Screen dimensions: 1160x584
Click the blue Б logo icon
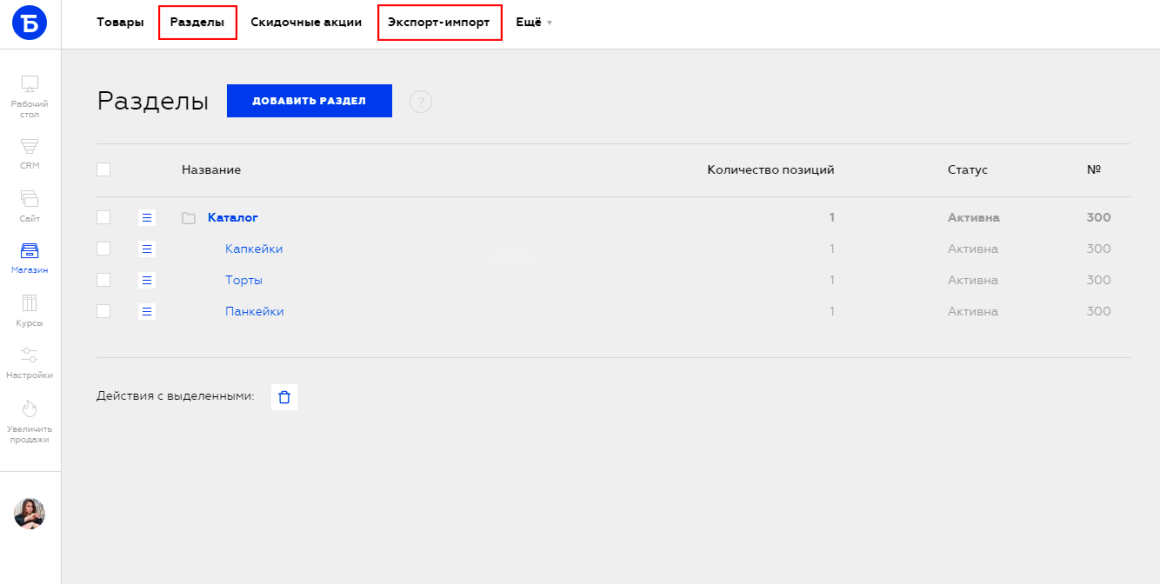[x=30, y=23]
